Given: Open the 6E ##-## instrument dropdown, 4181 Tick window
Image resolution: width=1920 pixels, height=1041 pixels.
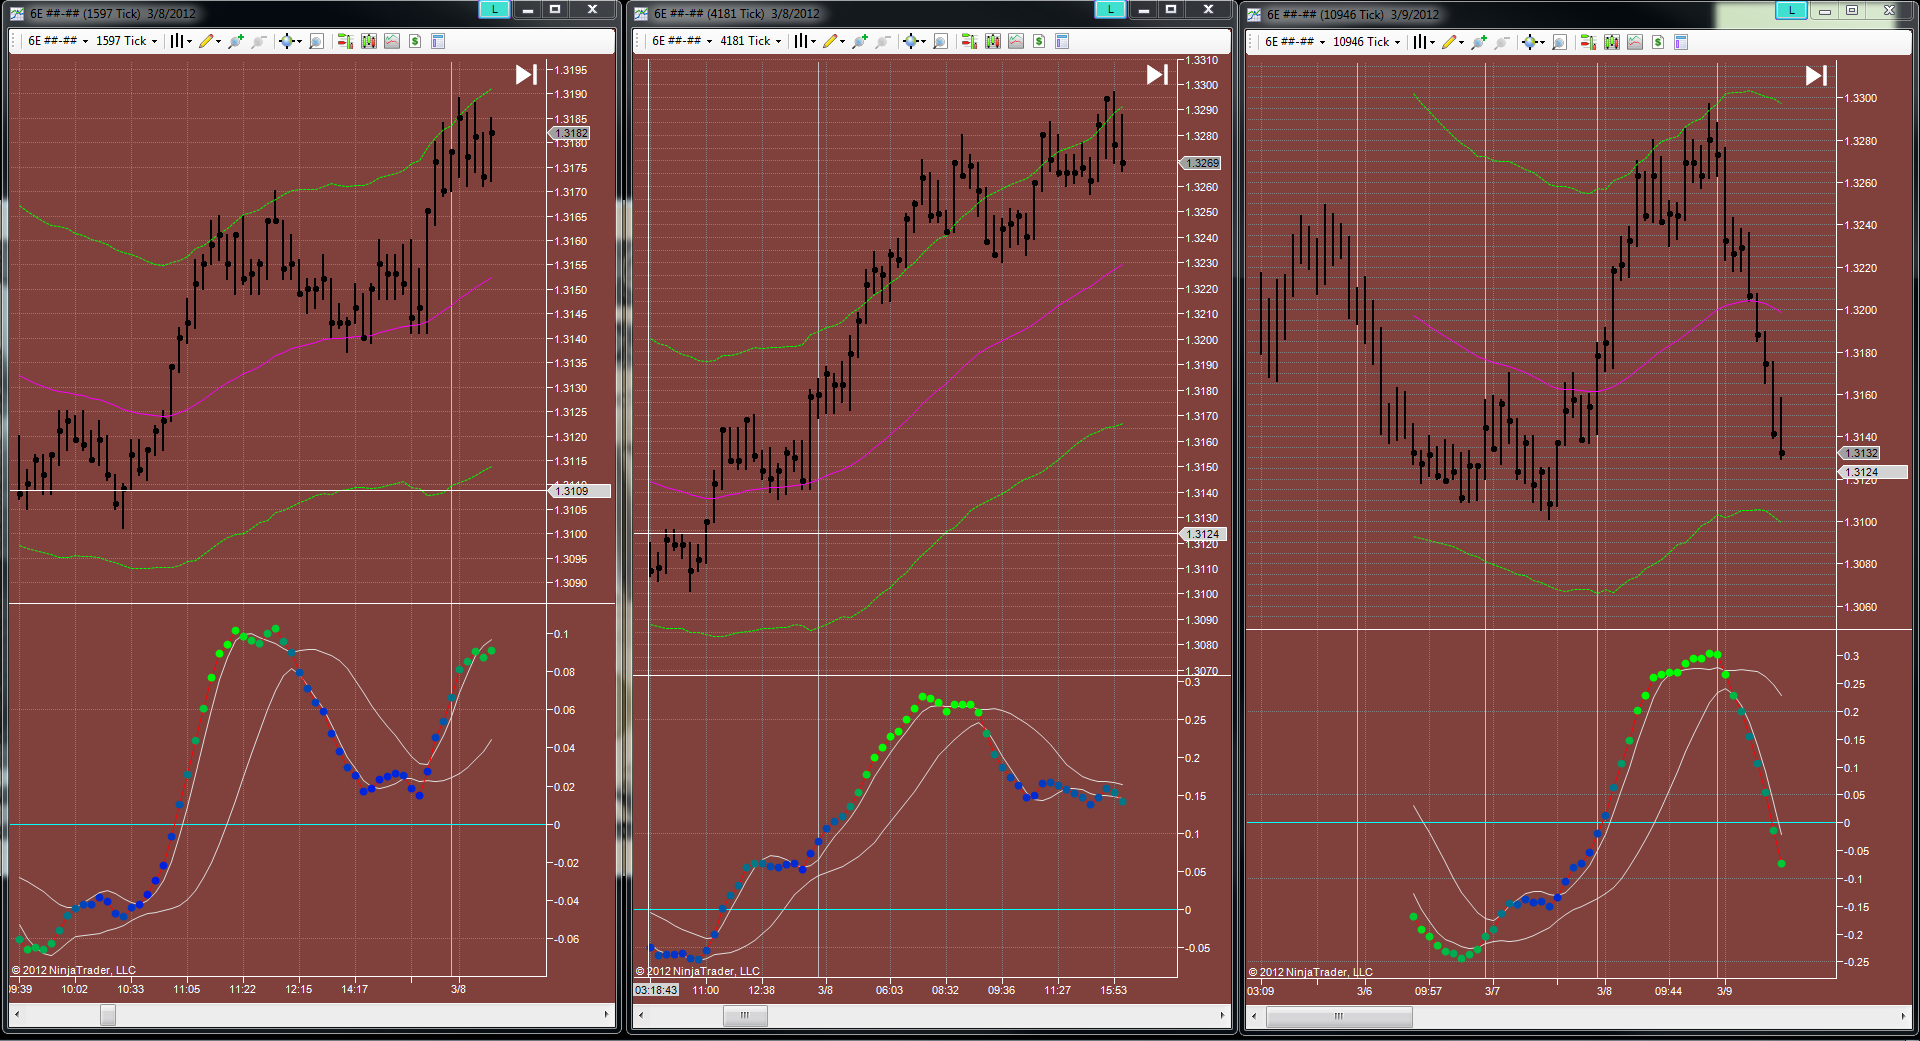Looking at the screenshot, I should pos(682,41).
